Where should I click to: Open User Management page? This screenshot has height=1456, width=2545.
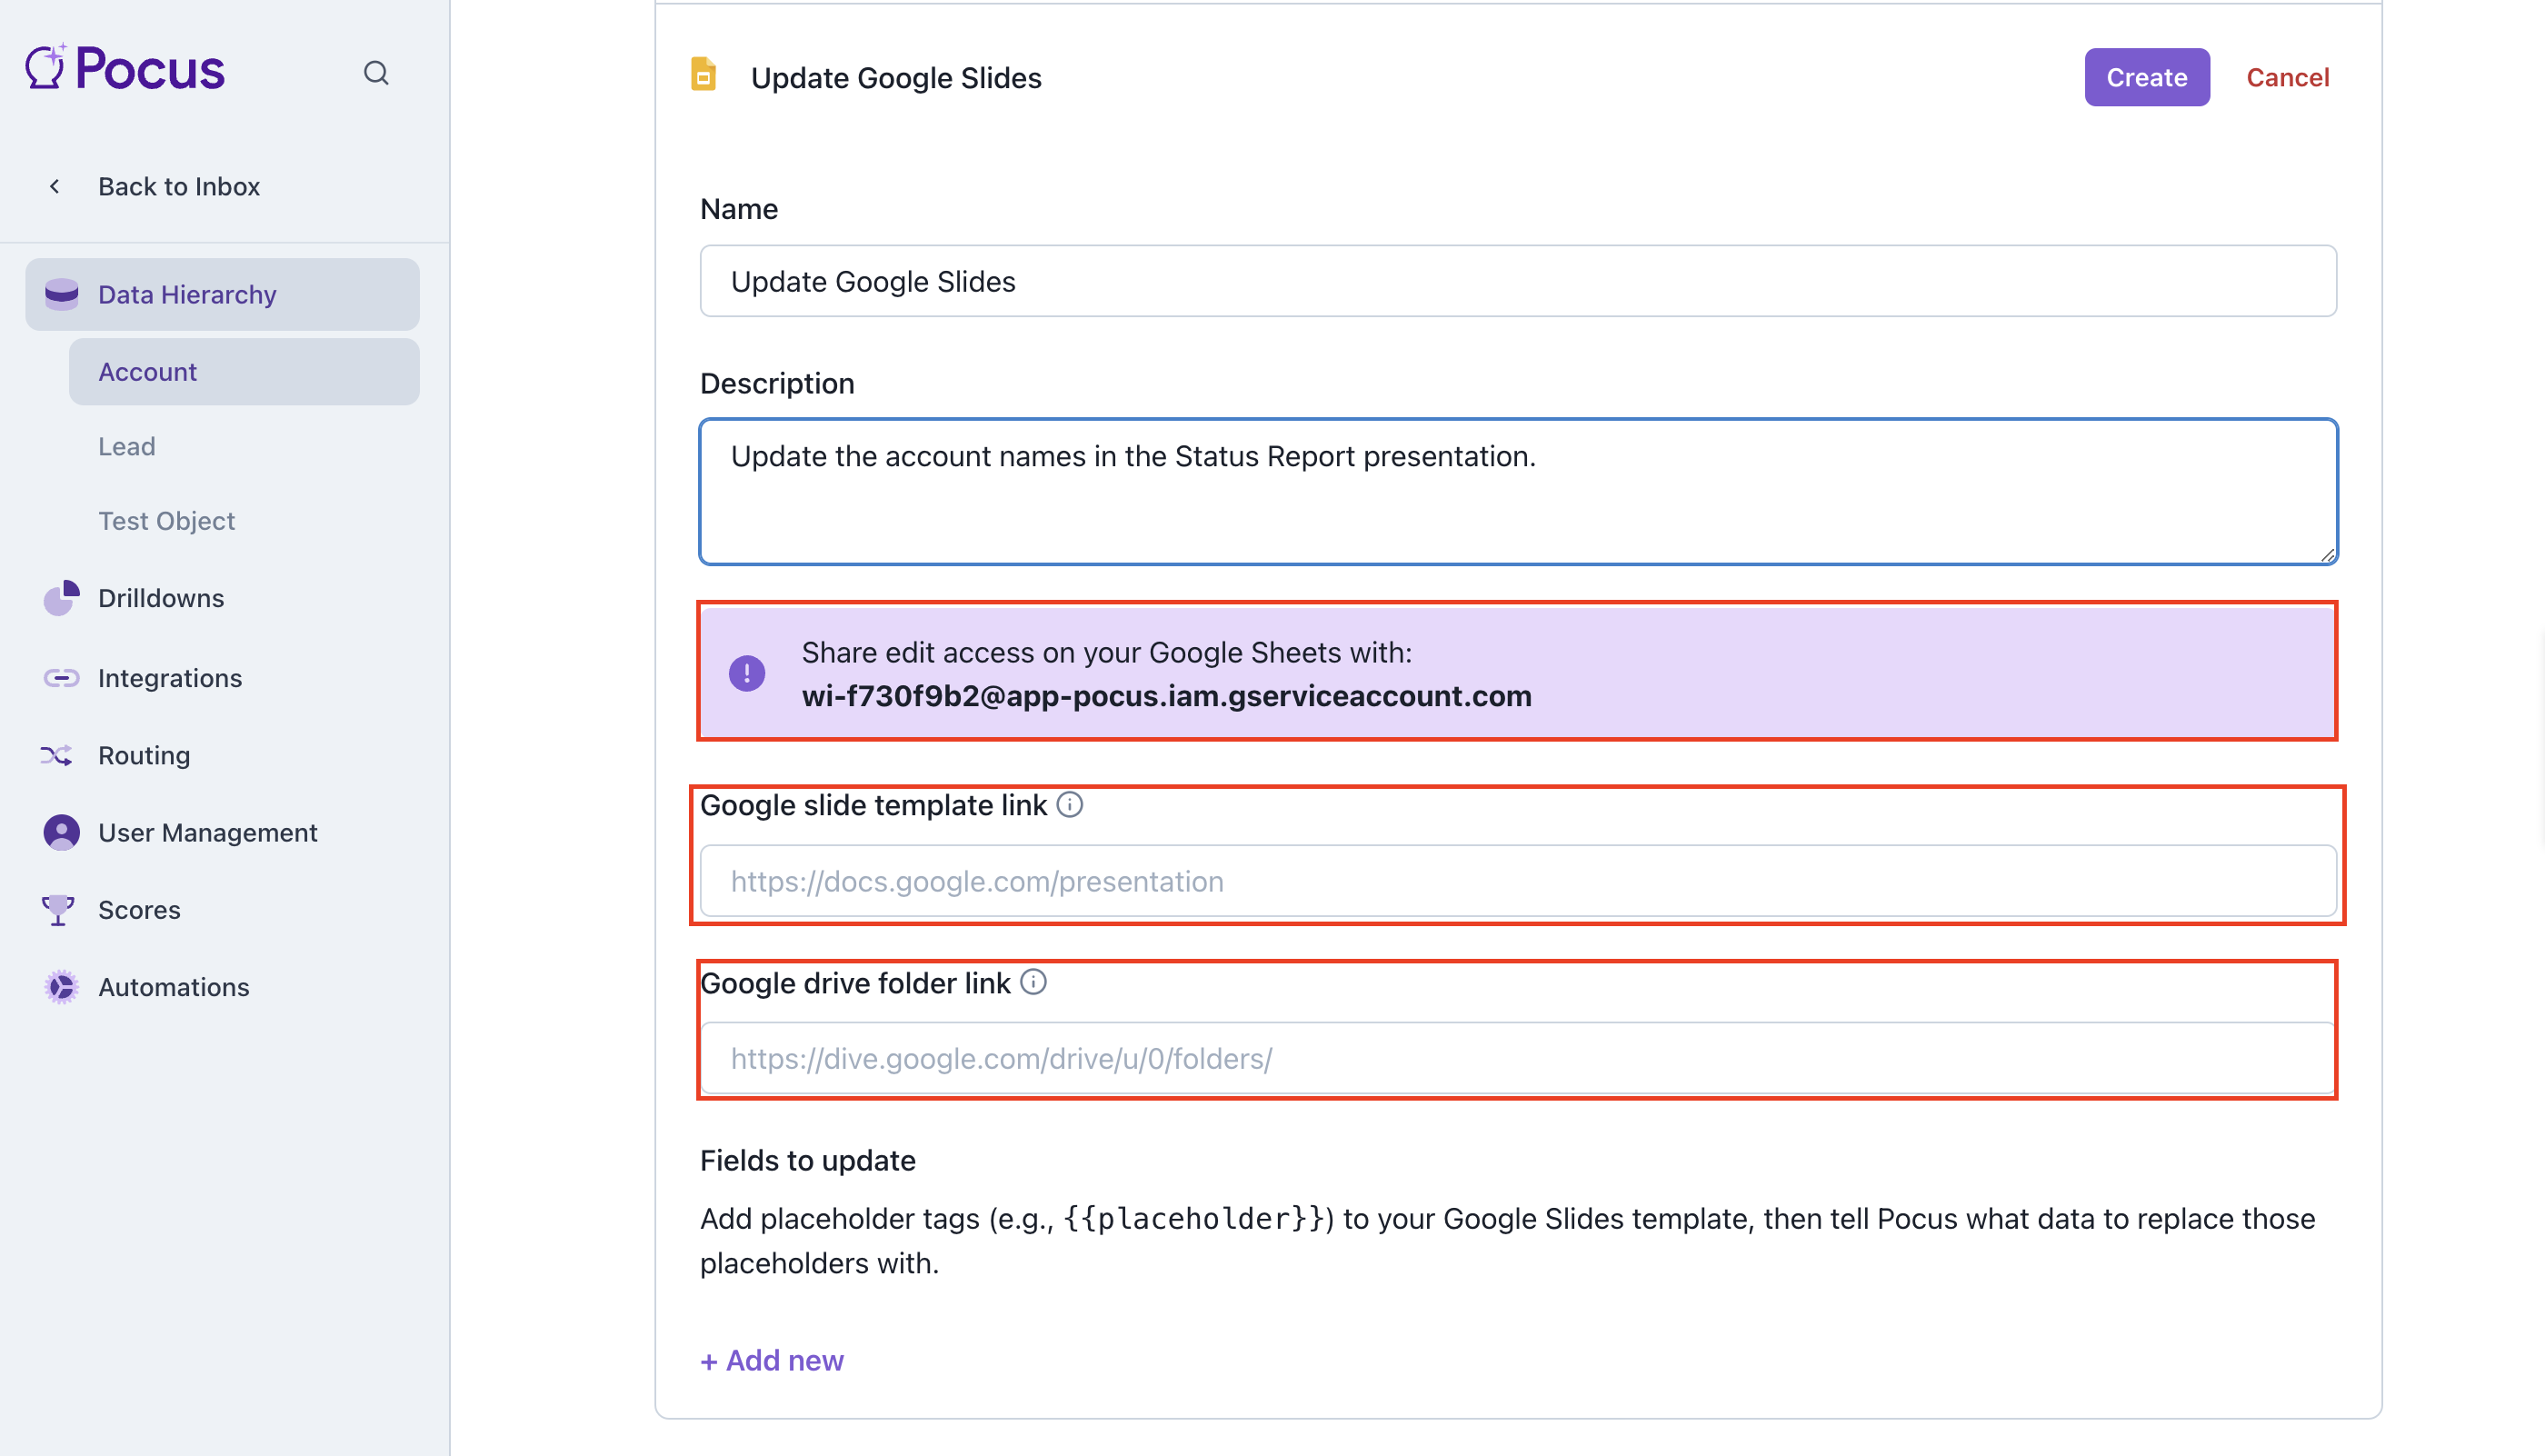[x=207, y=832]
